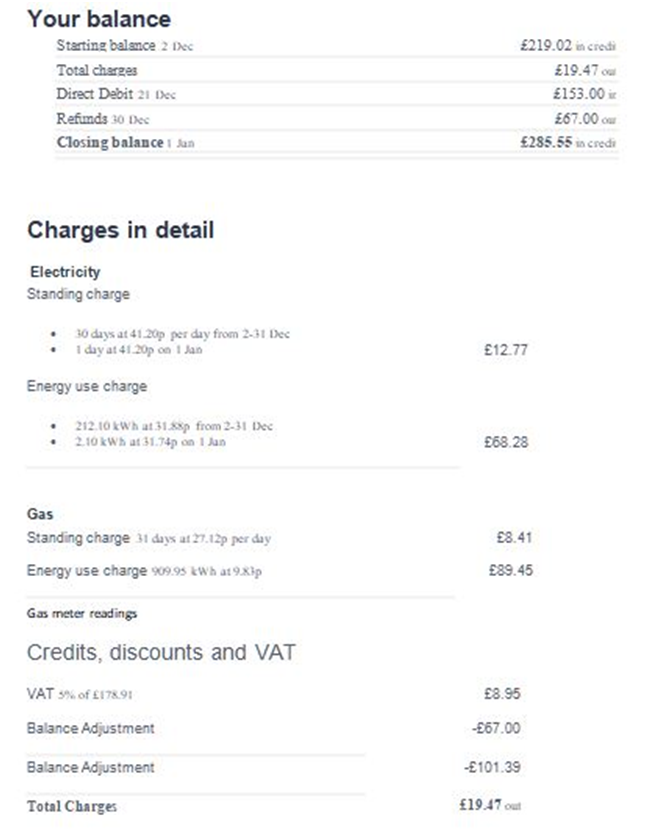Select the Gas section label

click(40, 514)
